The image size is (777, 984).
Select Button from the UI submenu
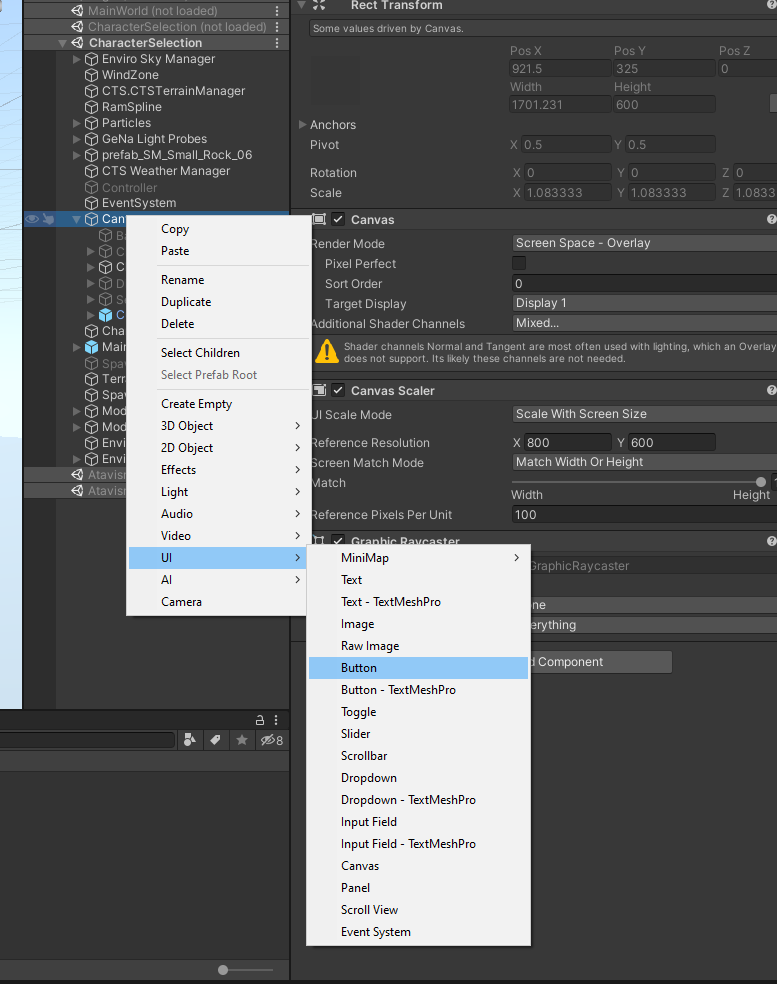click(359, 668)
